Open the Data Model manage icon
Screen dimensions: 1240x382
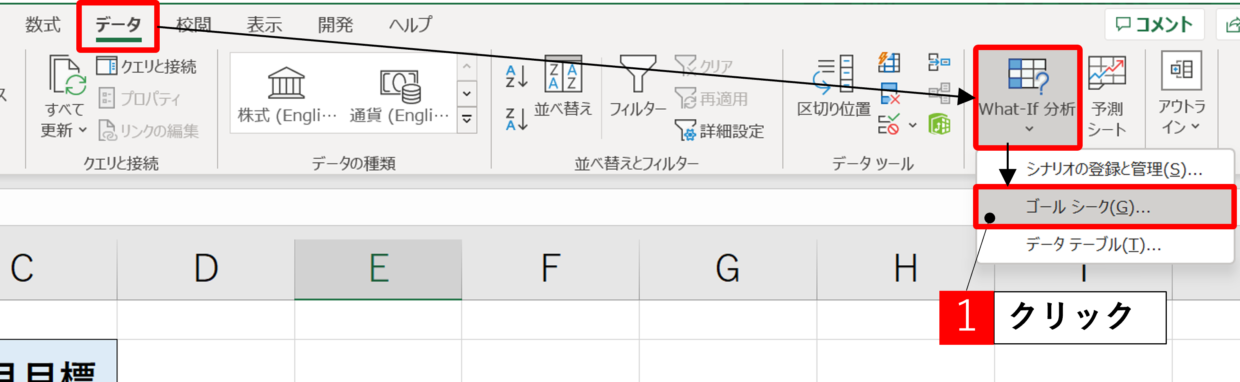(939, 125)
